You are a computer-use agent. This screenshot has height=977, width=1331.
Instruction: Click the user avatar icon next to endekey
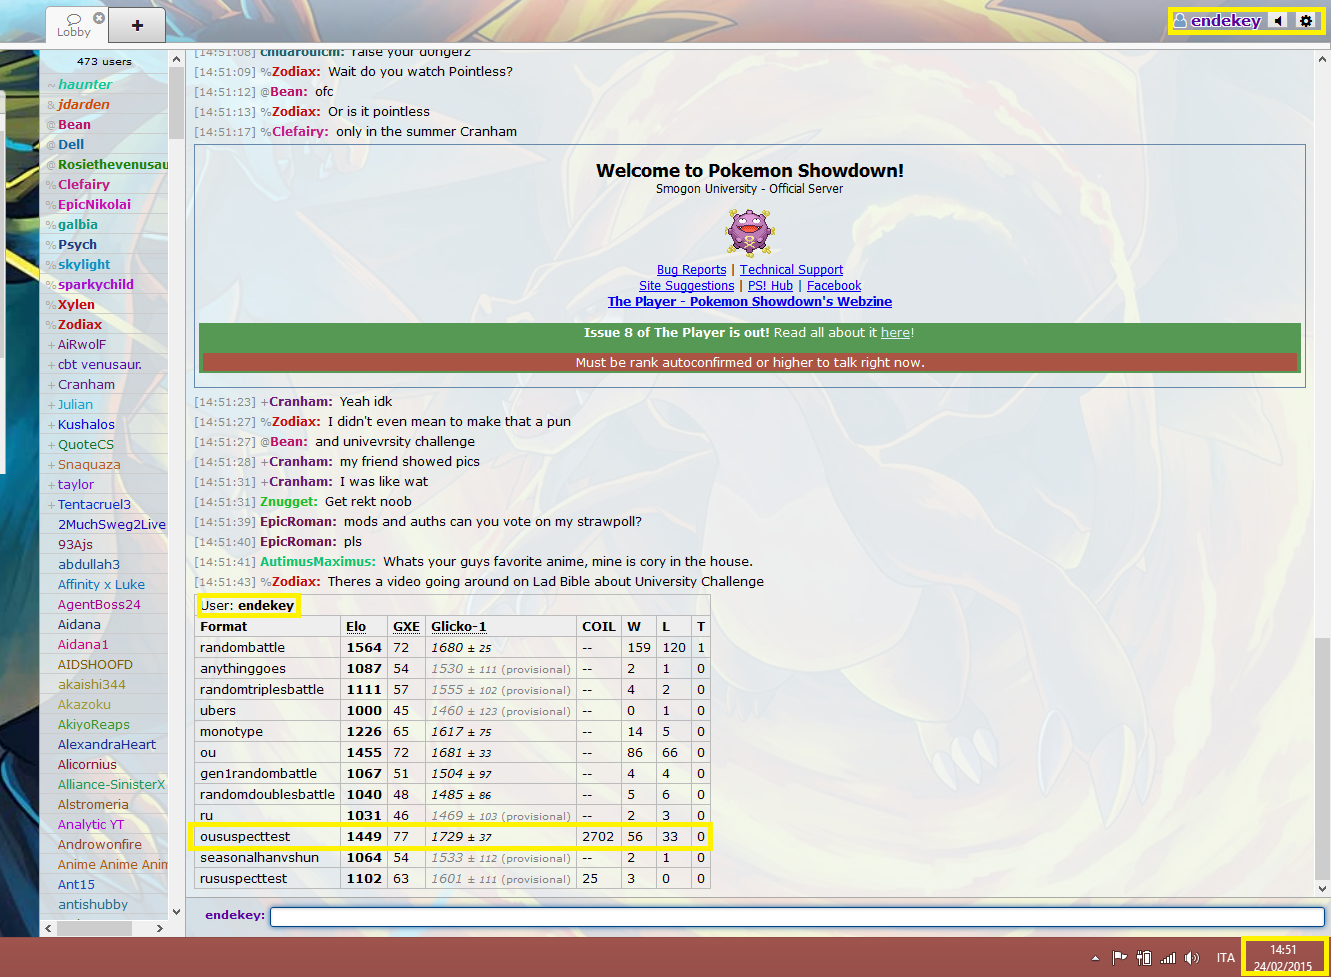tap(1180, 21)
